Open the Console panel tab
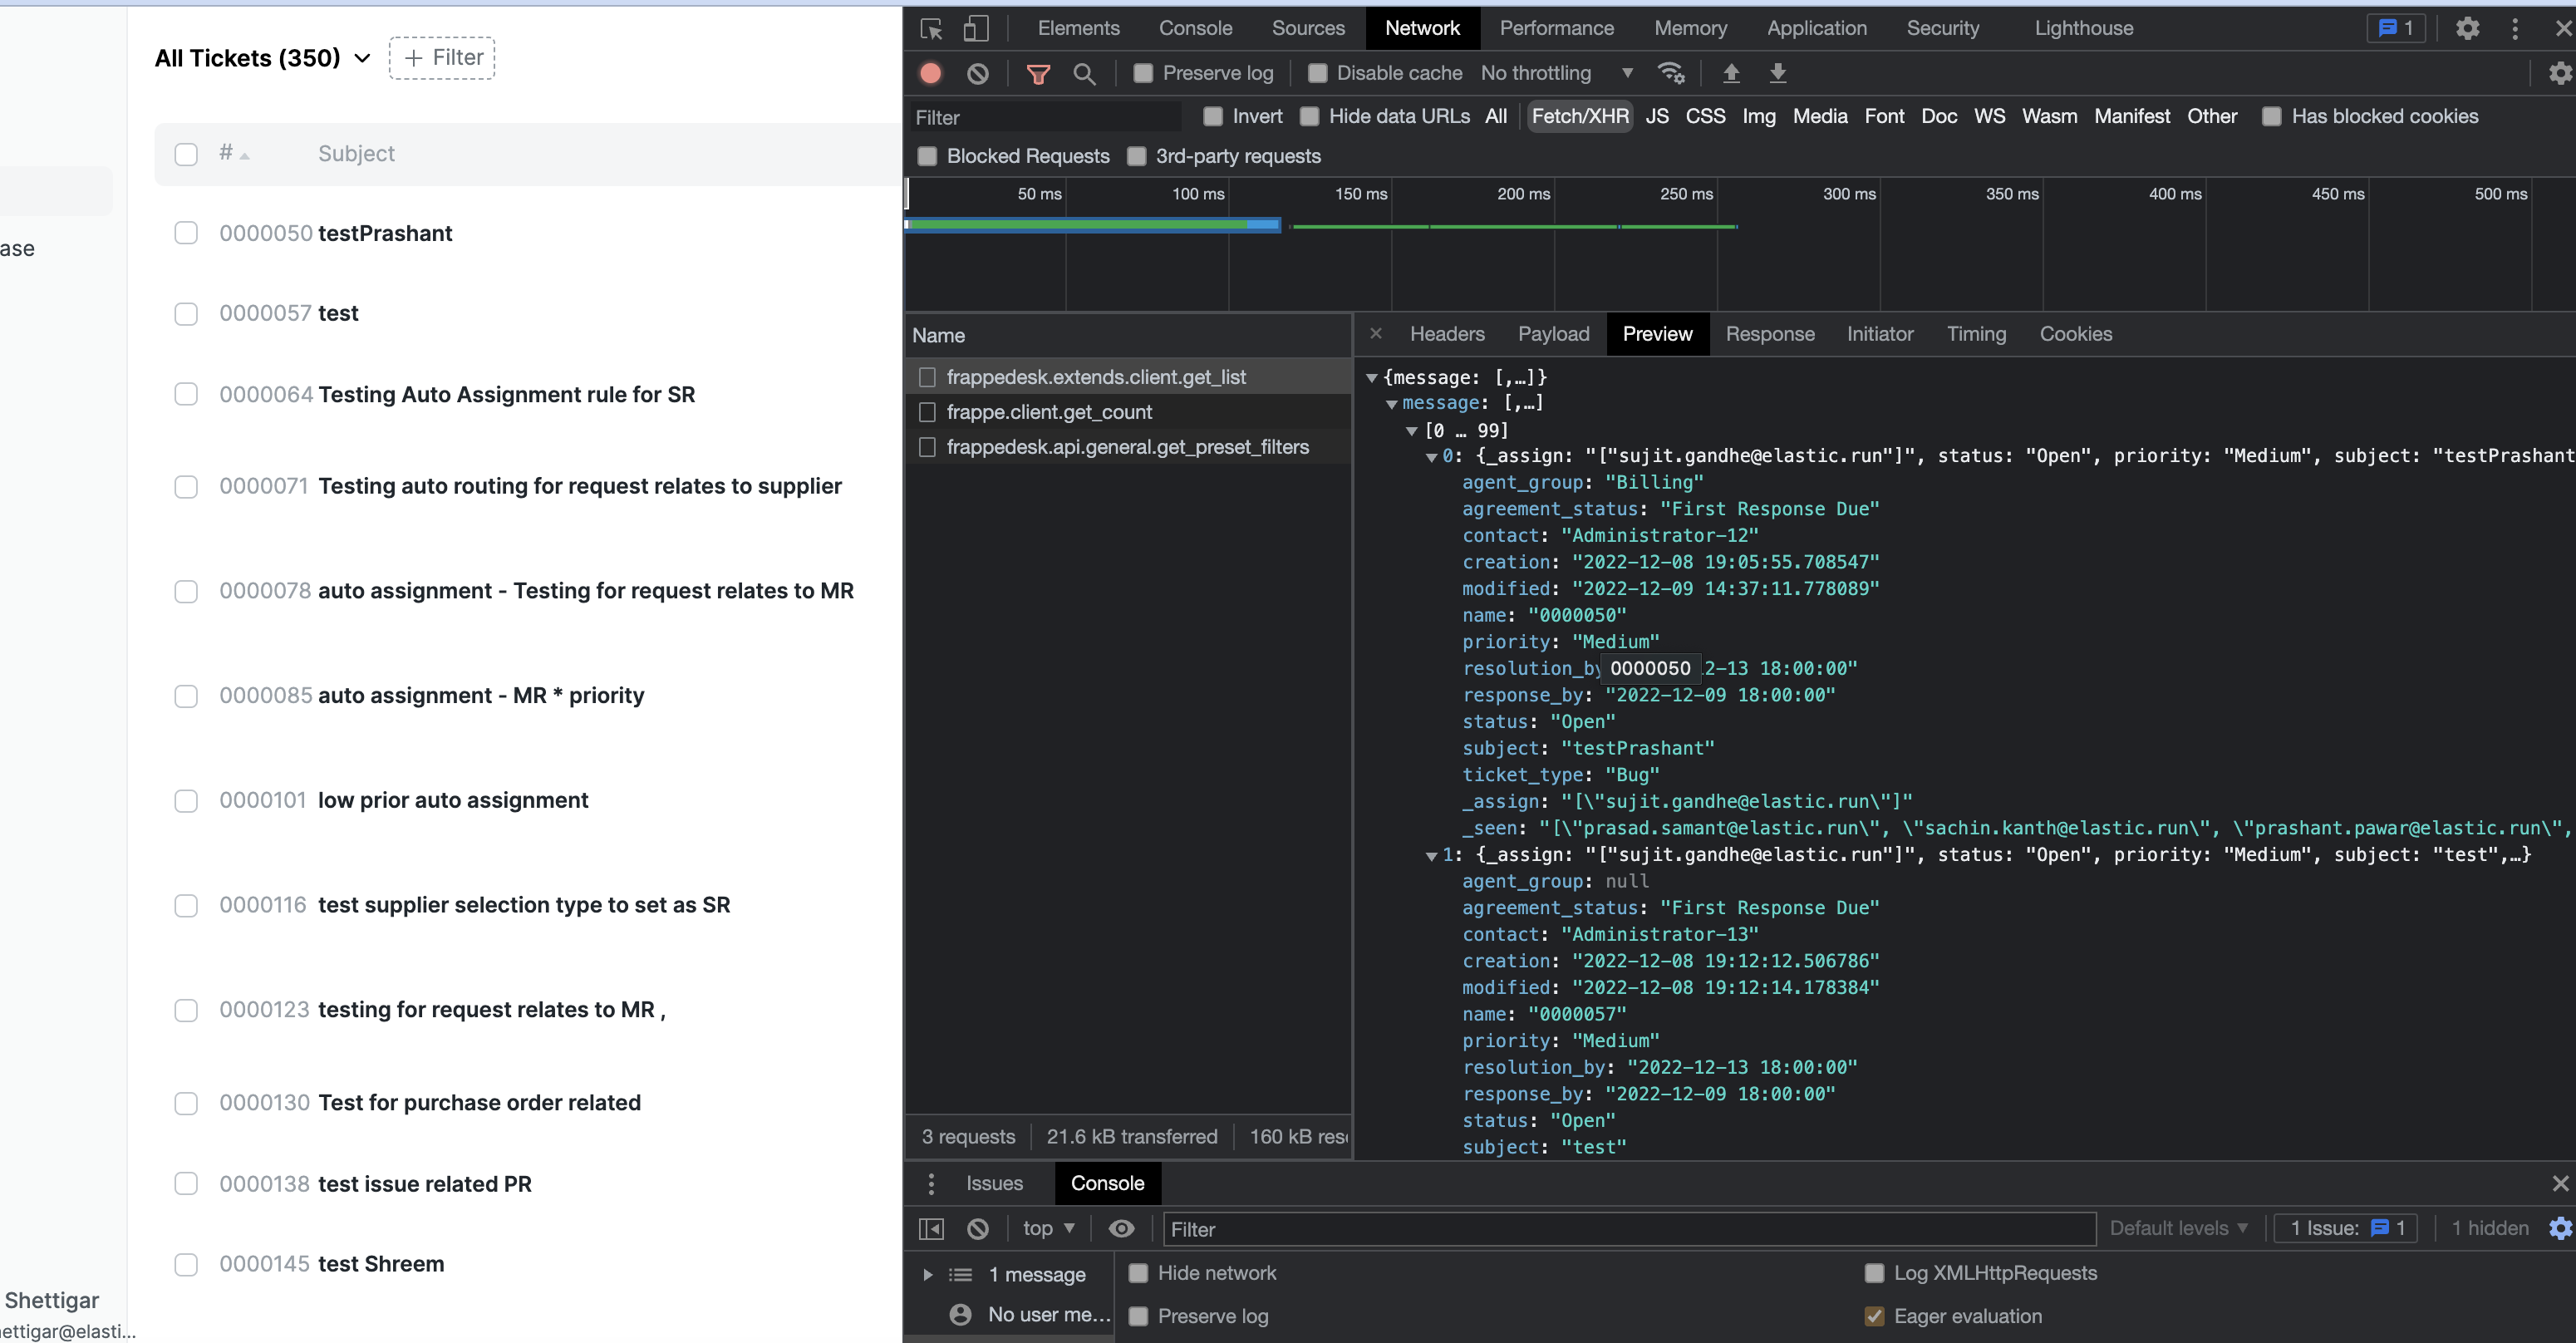 pos(1195,28)
